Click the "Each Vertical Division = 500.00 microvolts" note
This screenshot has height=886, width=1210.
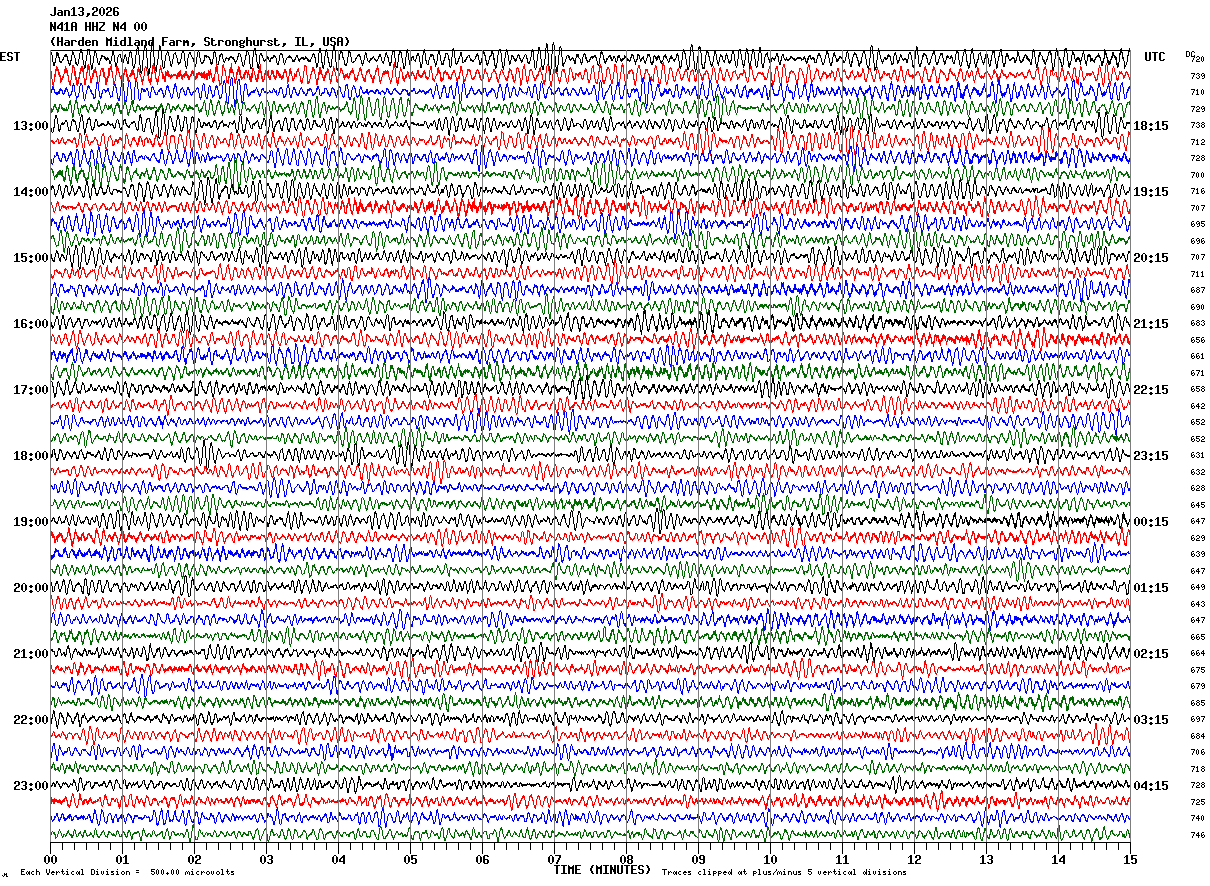click(x=127, y=873)
